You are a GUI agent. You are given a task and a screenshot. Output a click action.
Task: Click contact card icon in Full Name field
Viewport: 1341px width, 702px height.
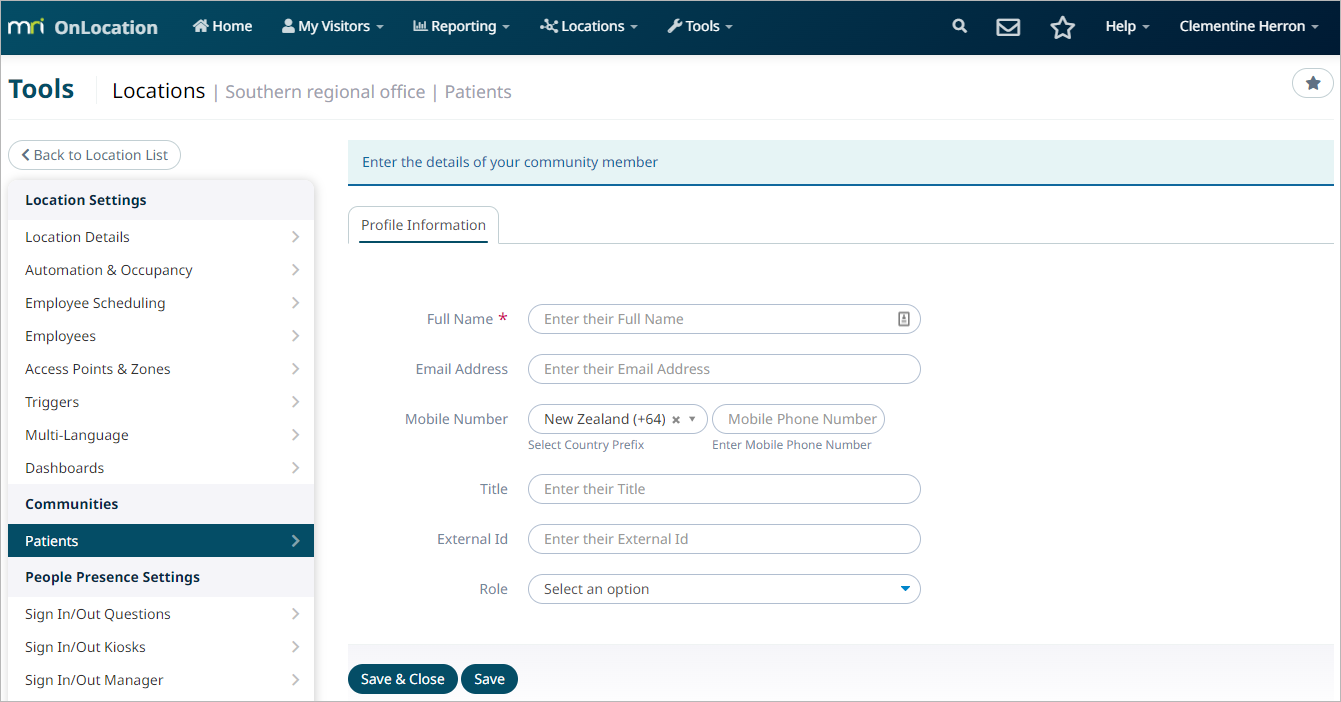coord(903,319)
